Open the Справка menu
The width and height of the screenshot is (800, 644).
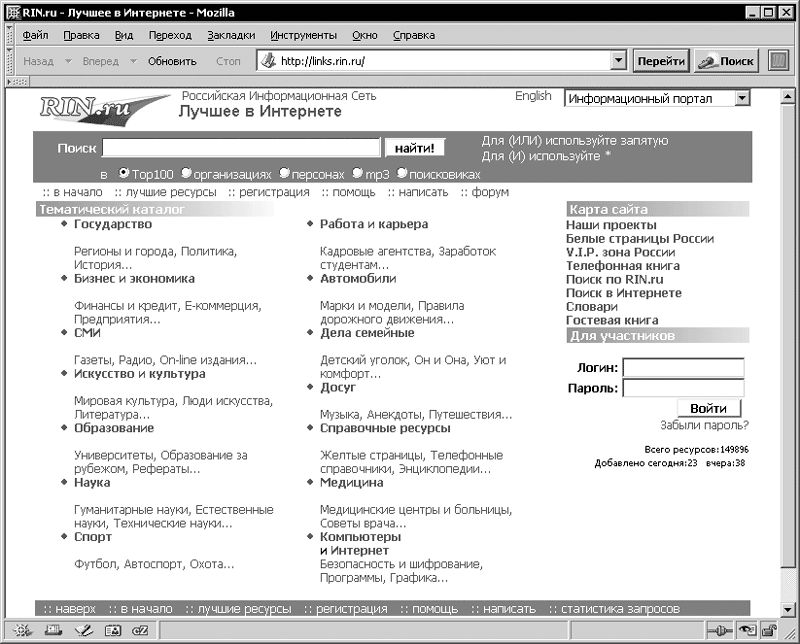[414, 35]
